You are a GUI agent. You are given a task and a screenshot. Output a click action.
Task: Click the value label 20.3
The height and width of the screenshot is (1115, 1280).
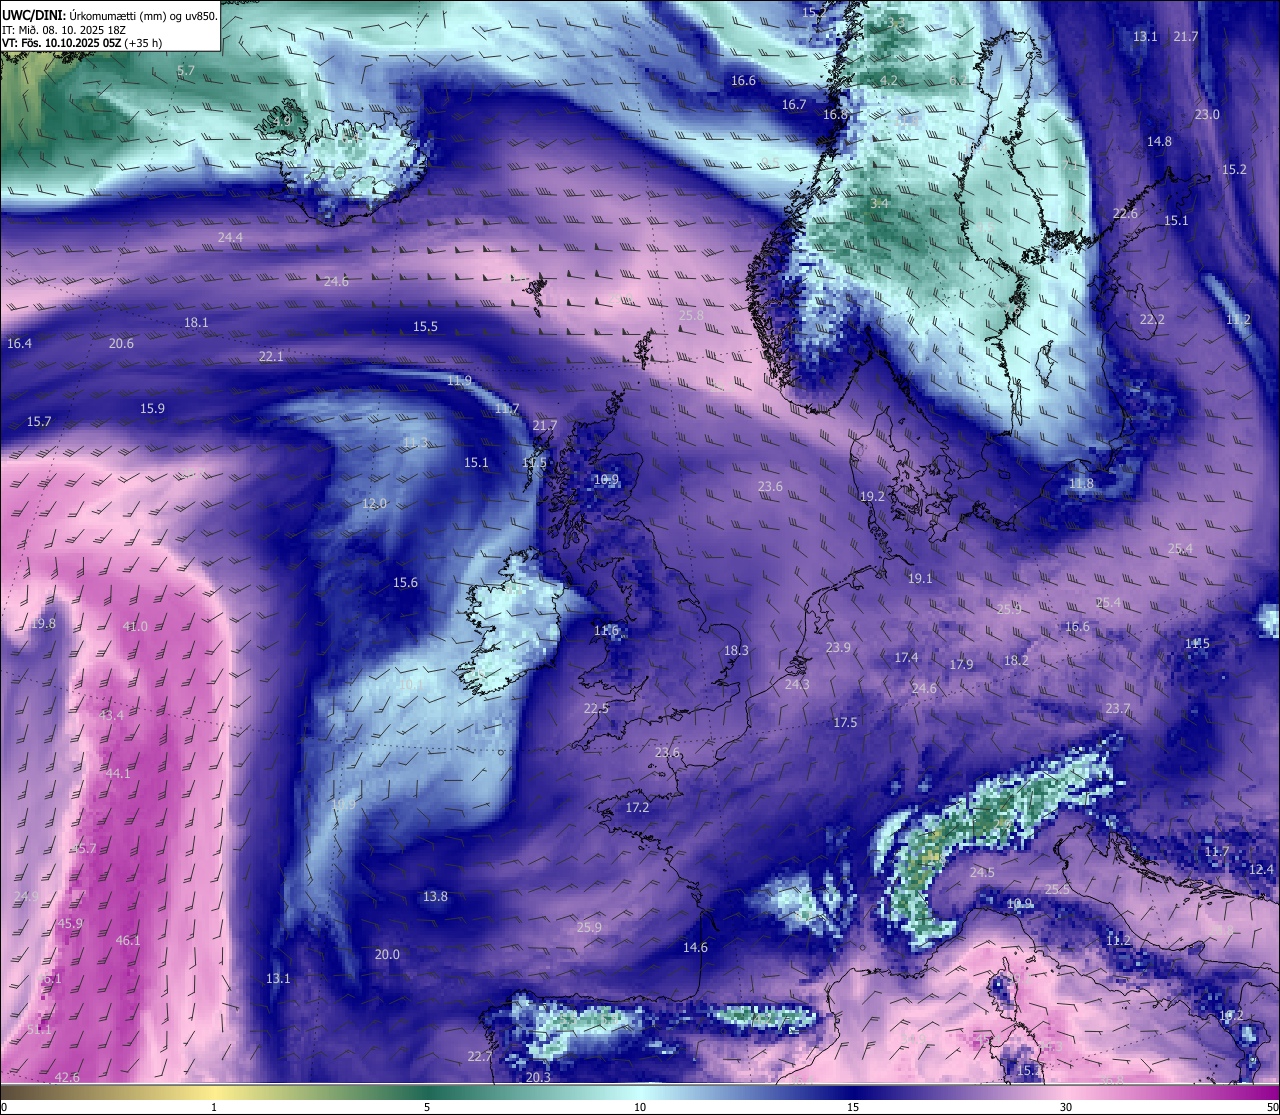[x=537, y=1077]
